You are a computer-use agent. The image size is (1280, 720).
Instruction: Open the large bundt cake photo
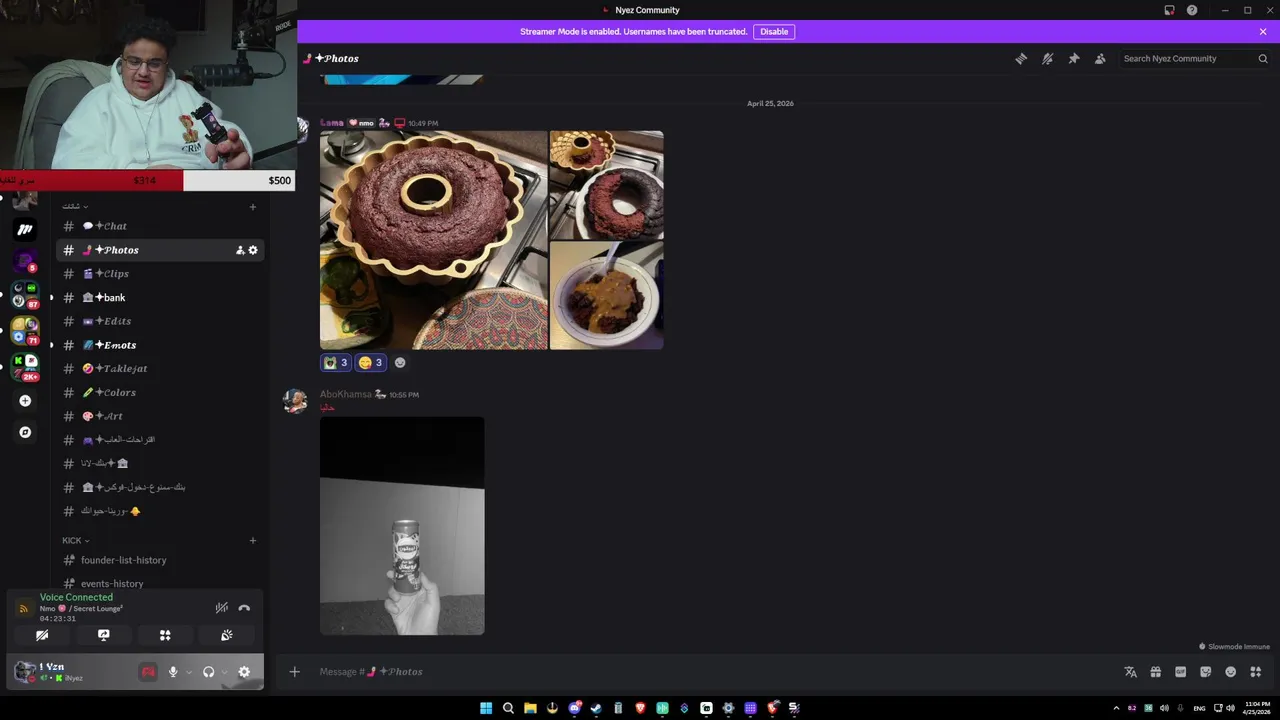click(x=434, y=240)
